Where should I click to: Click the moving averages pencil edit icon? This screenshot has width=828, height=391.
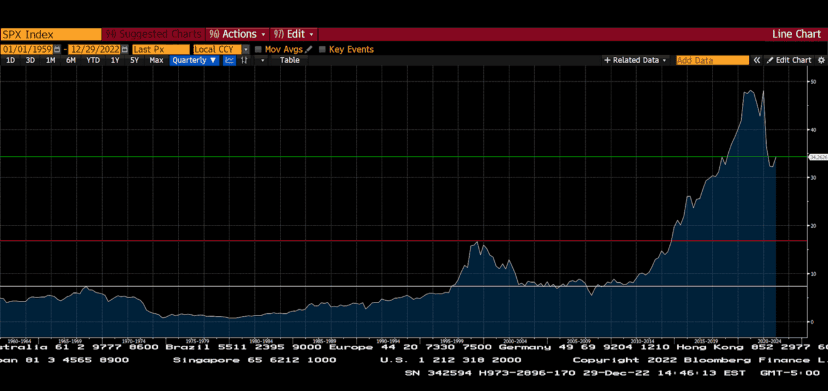coord(308,49)
